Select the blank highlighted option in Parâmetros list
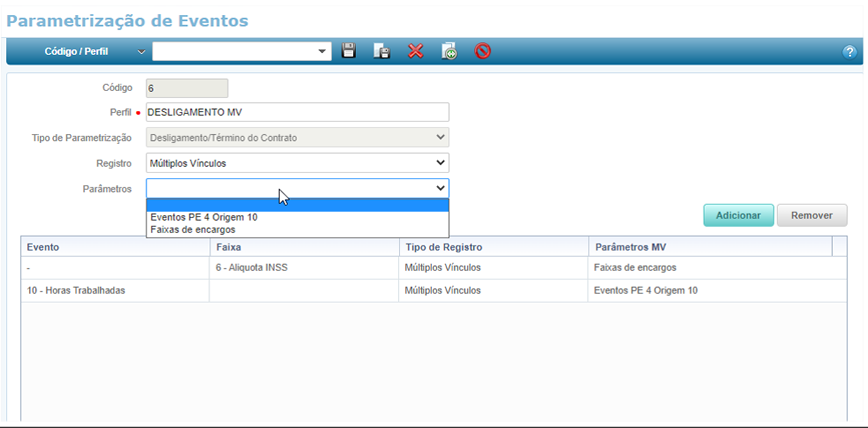The width and height of the screenshot is (868, 428). pyautogui.click(x=297, y=205)
